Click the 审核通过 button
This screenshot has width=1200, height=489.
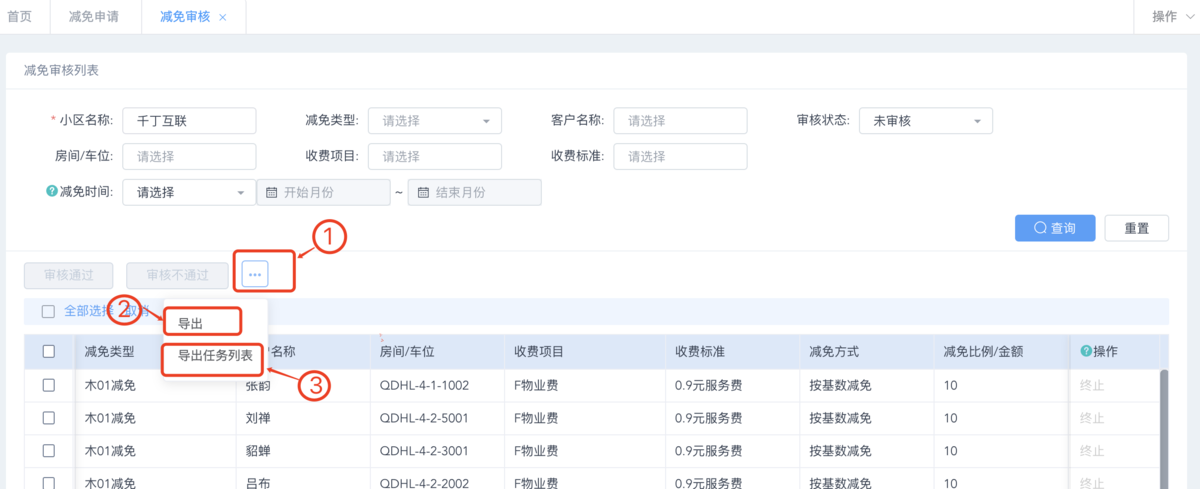point(69,275)
